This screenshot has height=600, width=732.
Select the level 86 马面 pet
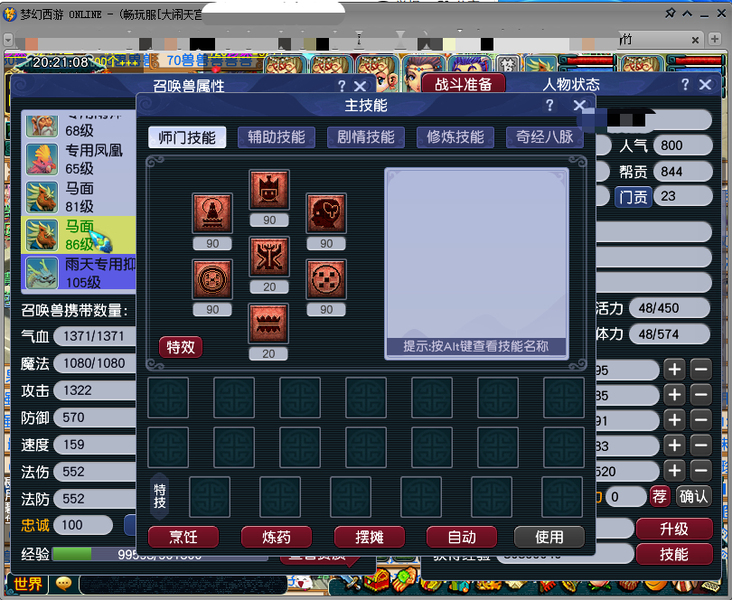tap(79, 235)
